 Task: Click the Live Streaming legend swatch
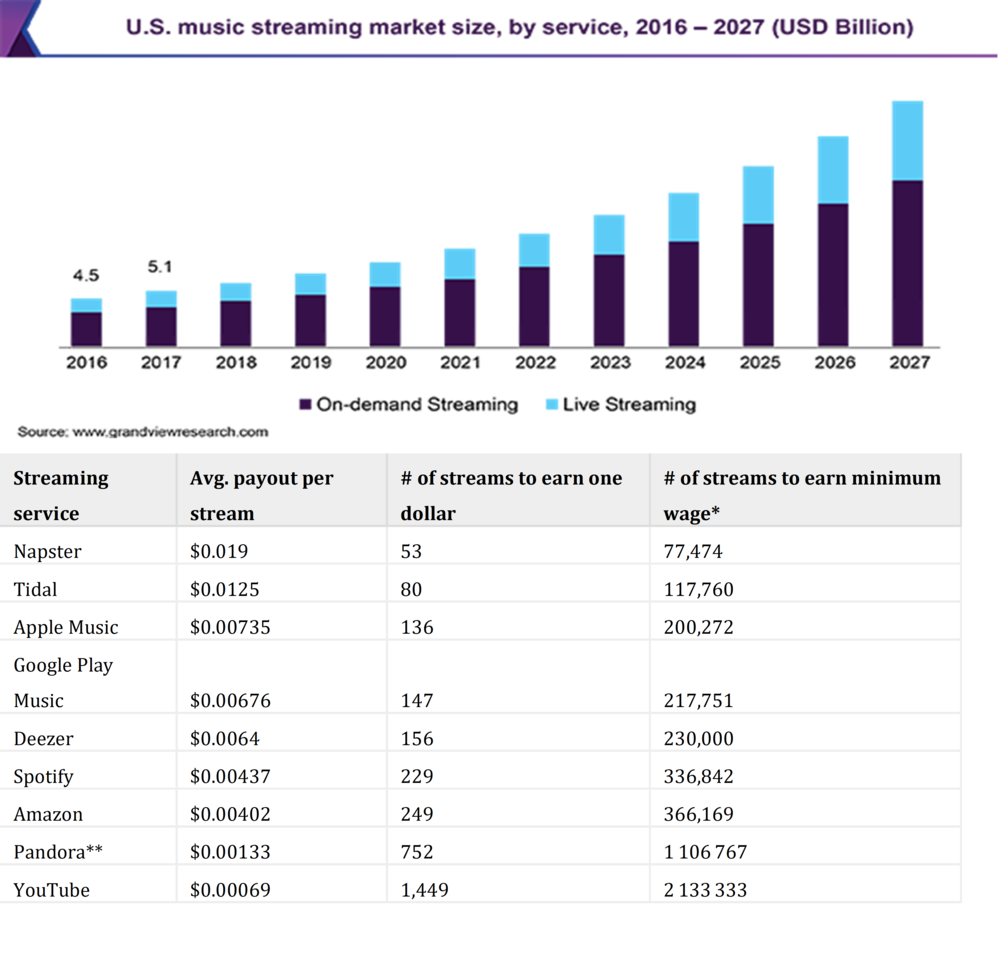(552, 404)
